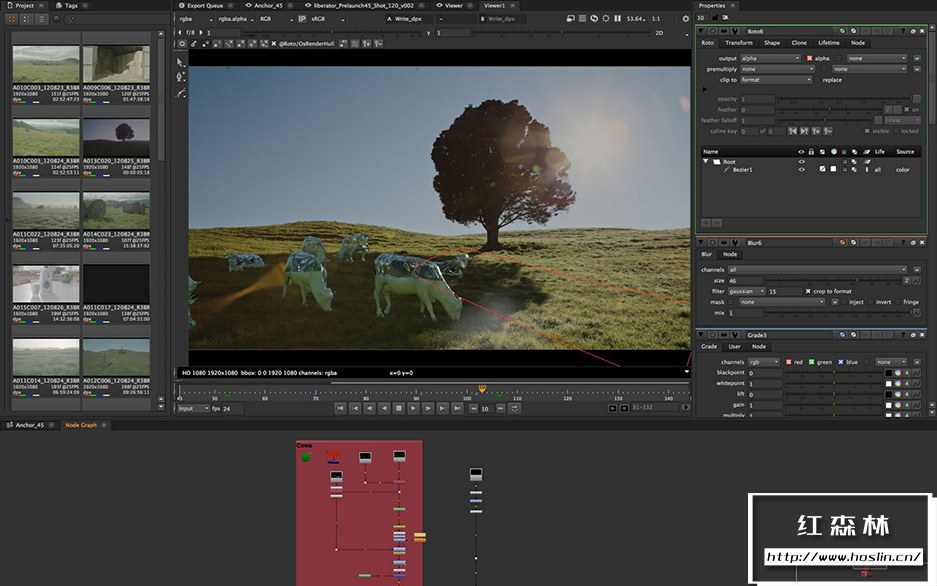
Task: Open the Roto output alpha dropdown
Action: coord(770,58)
